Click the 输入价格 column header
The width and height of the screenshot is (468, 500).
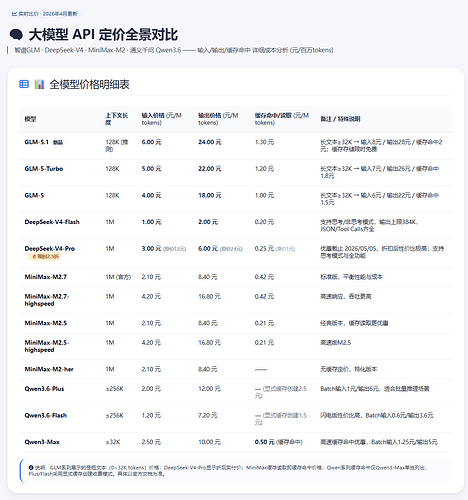coord(161,119)
